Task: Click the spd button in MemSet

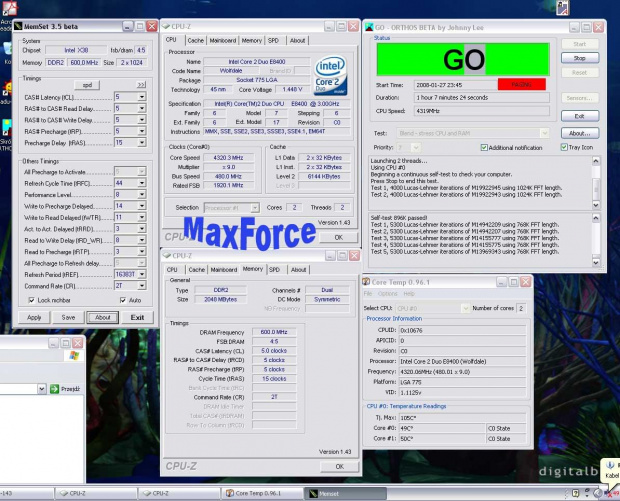Action: (87, 85)
